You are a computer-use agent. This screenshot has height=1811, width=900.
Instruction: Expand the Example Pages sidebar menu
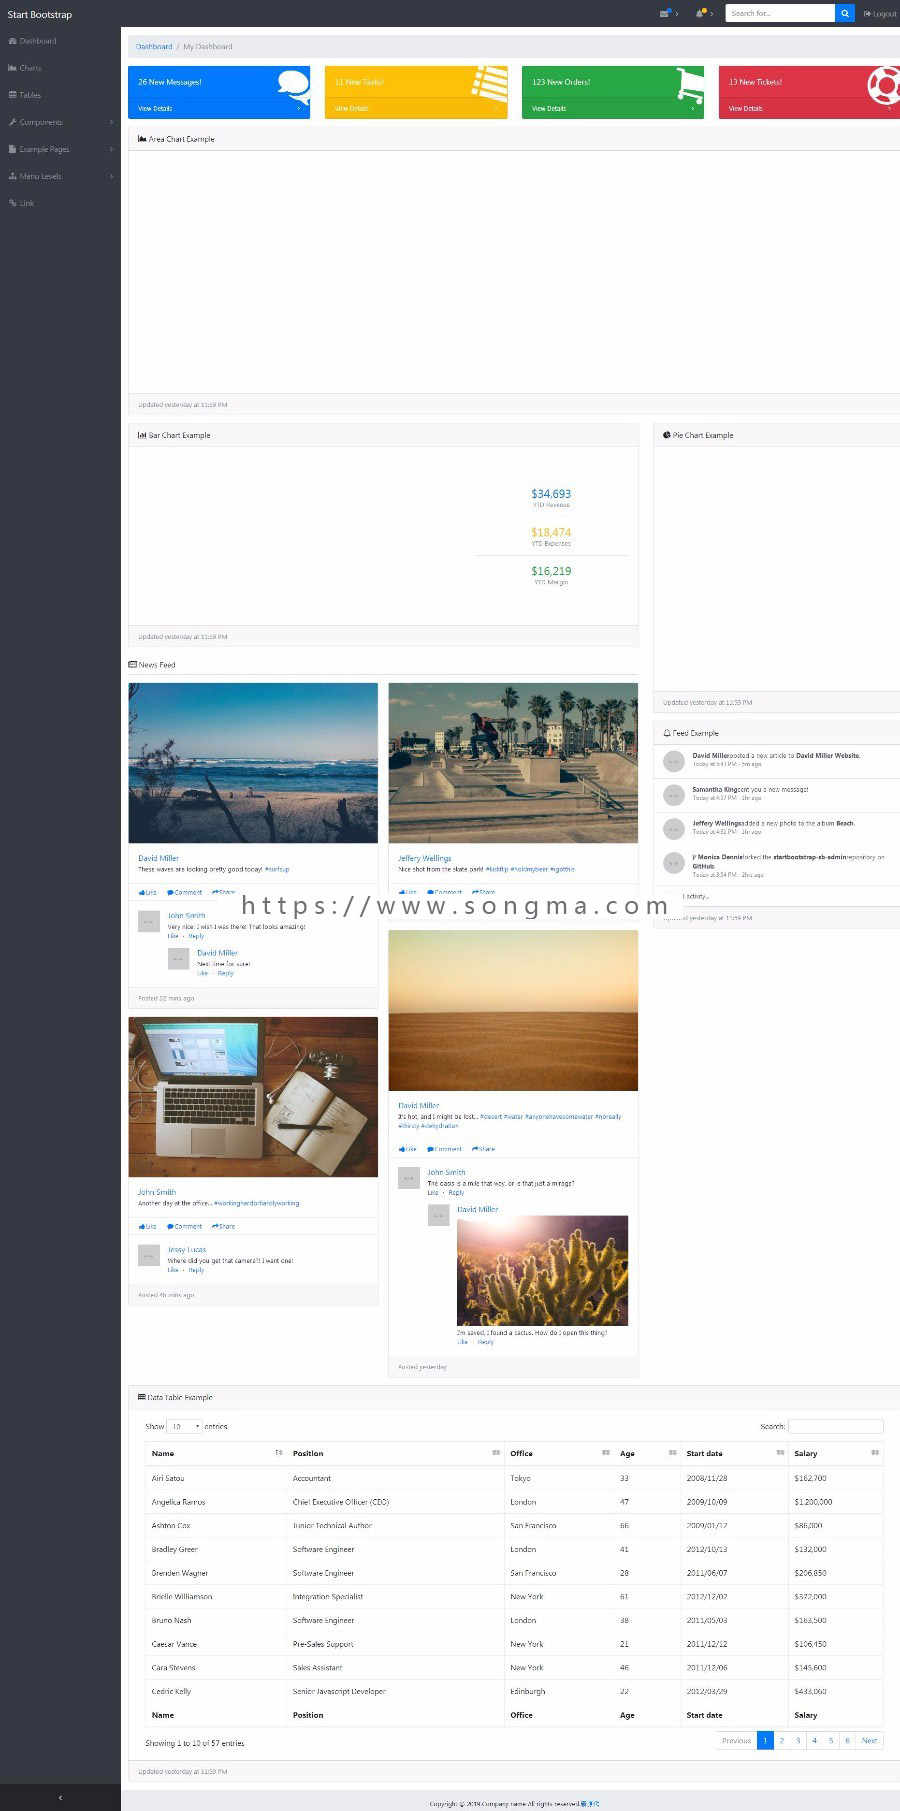point(60,149)
